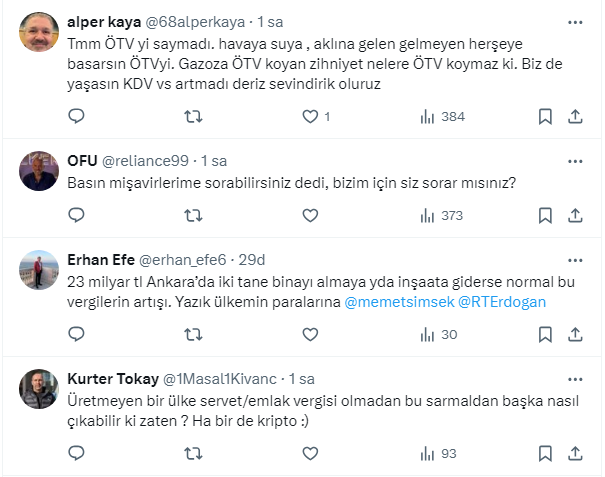Share alper kaya's tweet
This screenshot has width=605, height=477.
click(575, 117)
